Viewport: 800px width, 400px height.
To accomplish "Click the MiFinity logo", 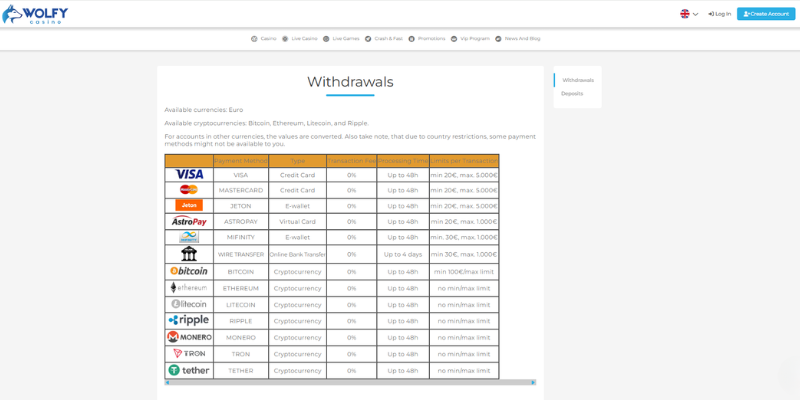I will pyautogui.click(x=189, y=237).
